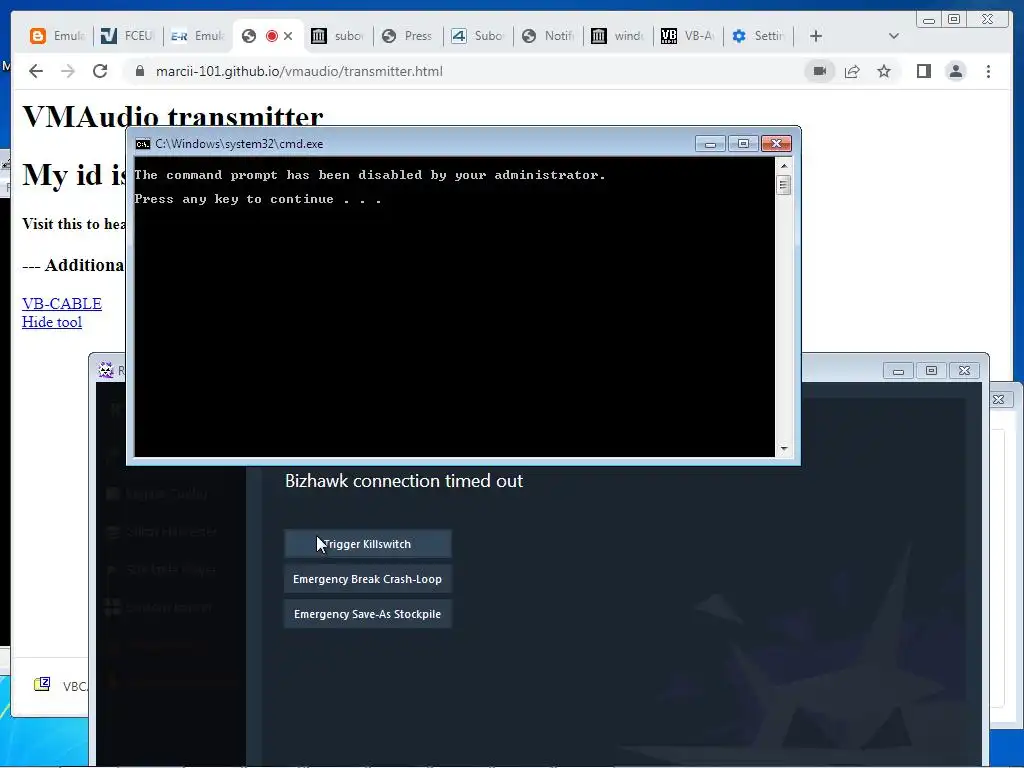Click the cmd scrollbar thumb
This screenshot has height=768, width=1024.
point(784,185)
